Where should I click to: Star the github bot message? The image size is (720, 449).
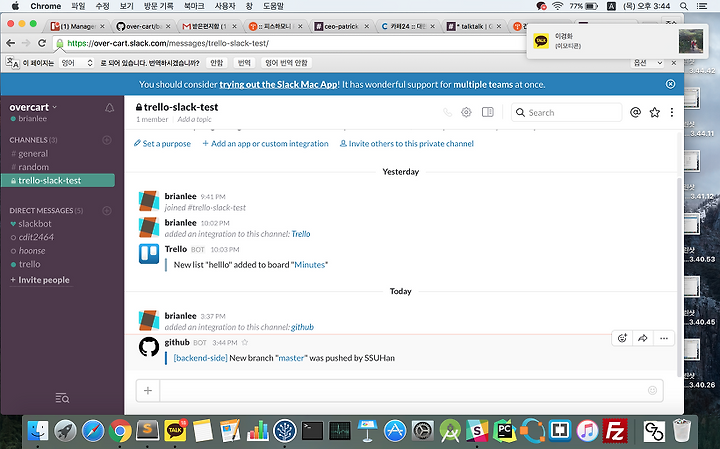tap(245, 342)
